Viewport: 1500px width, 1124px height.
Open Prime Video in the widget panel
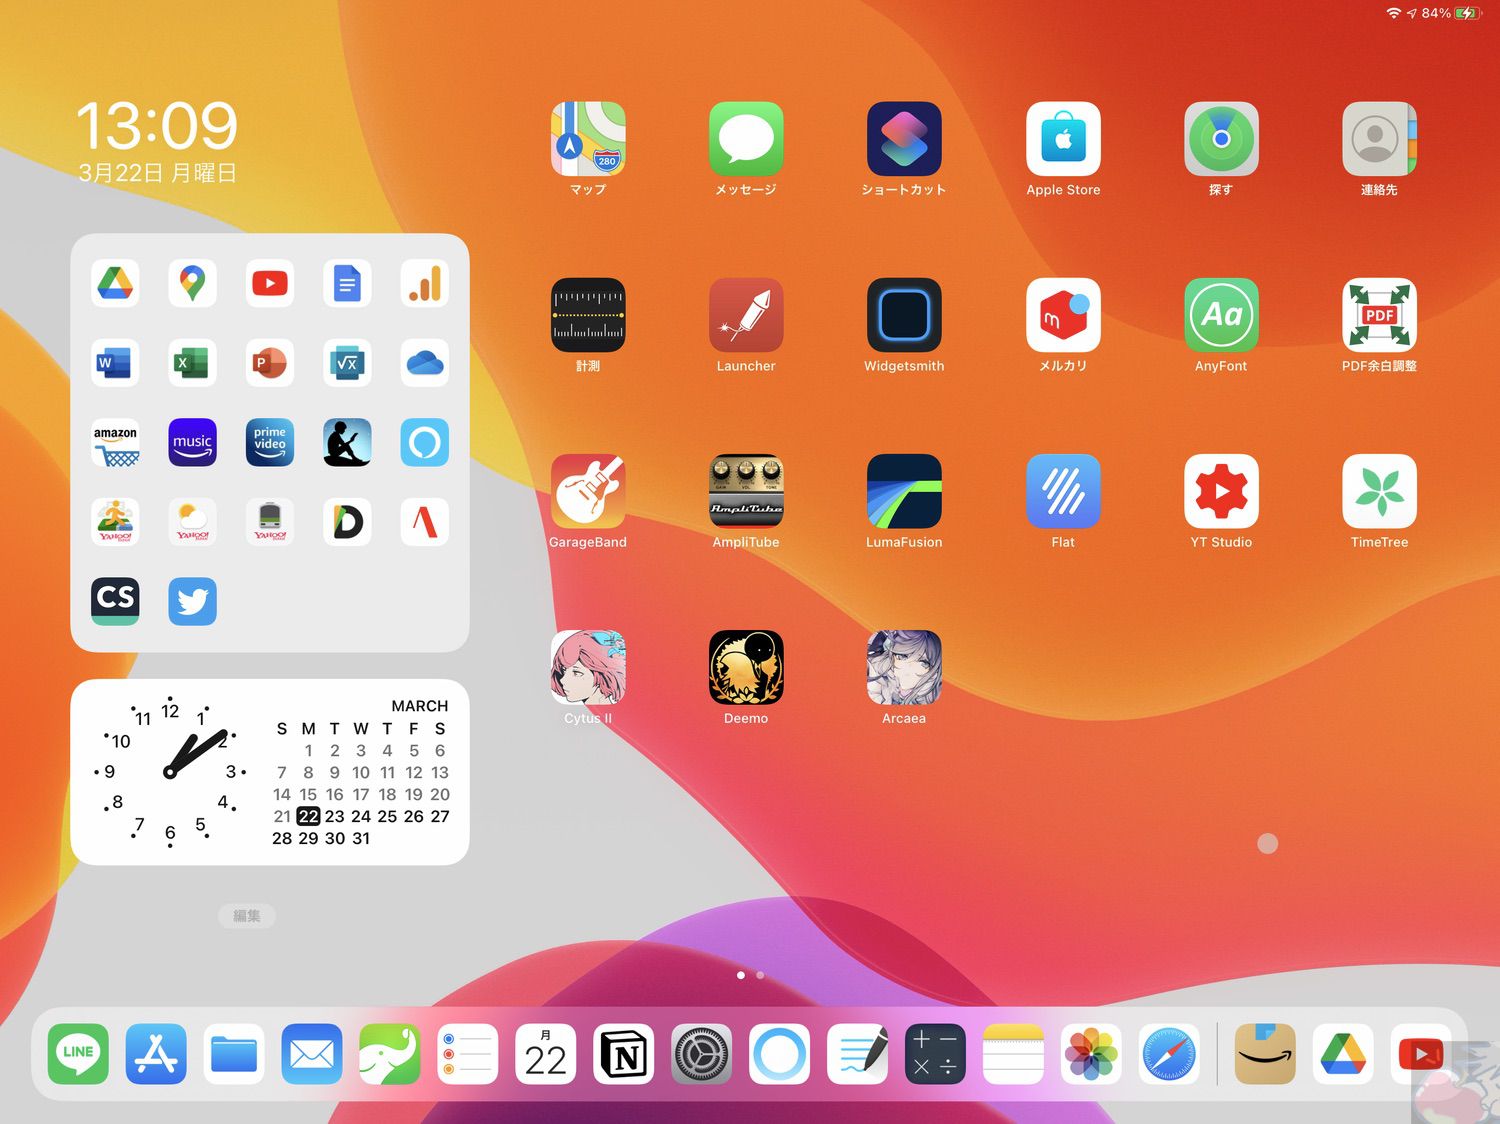pos(270,442)
